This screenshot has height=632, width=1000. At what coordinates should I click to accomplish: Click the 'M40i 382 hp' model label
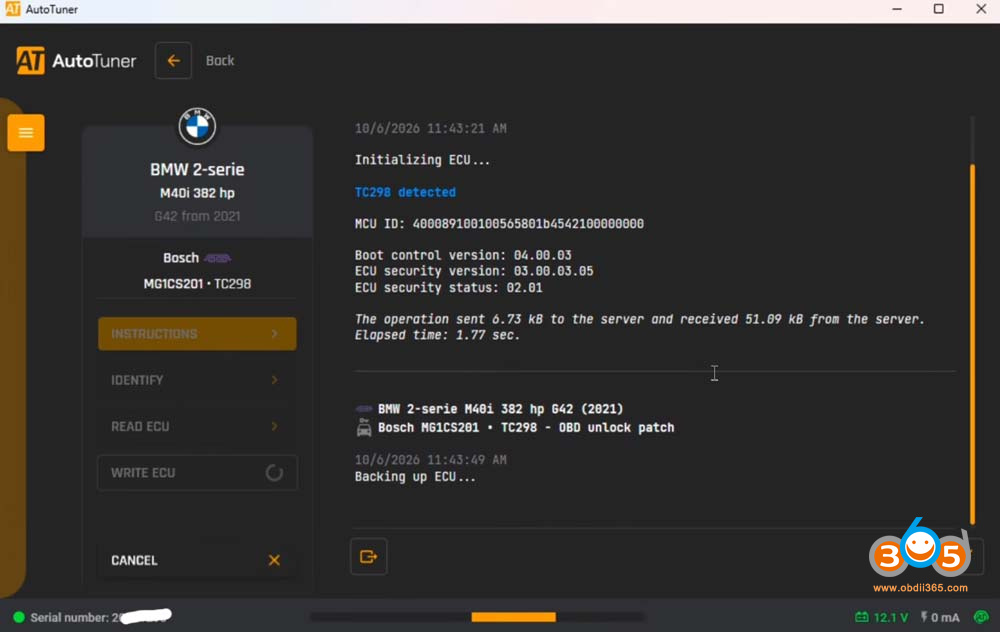click(x=197, y=193)
